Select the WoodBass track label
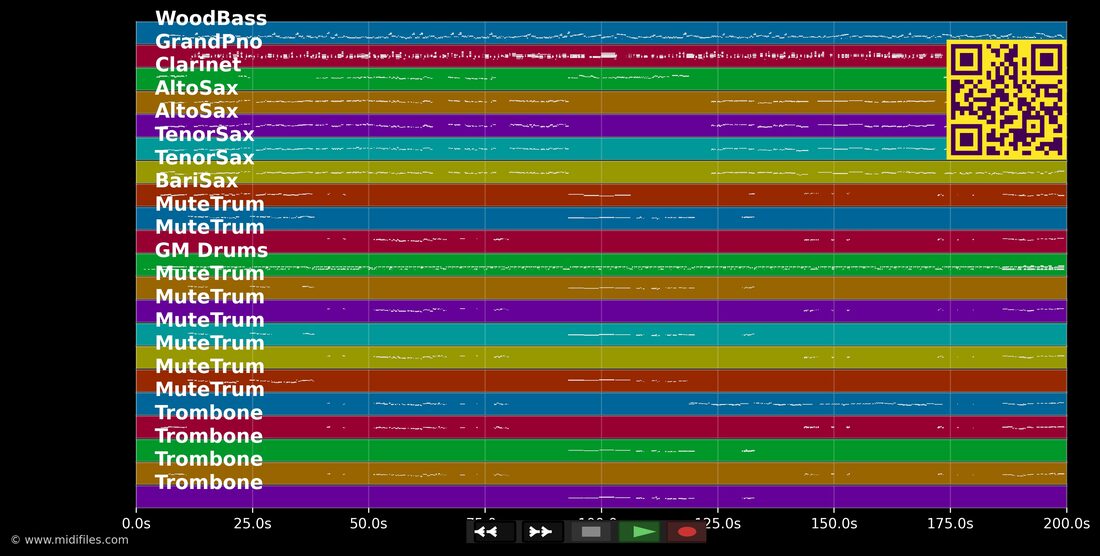1100x556 pixels. point(210,18)
